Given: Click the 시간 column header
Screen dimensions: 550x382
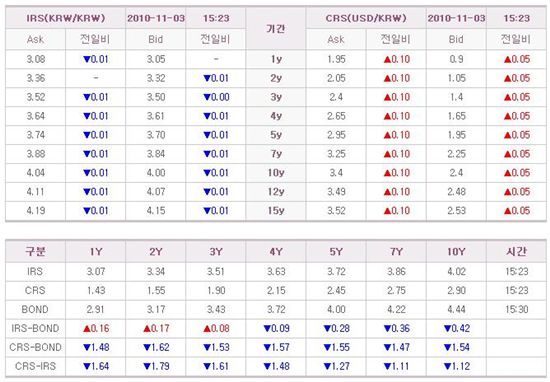Looking at the screenshot, I should pyautogui.click(x=516, y=252).
